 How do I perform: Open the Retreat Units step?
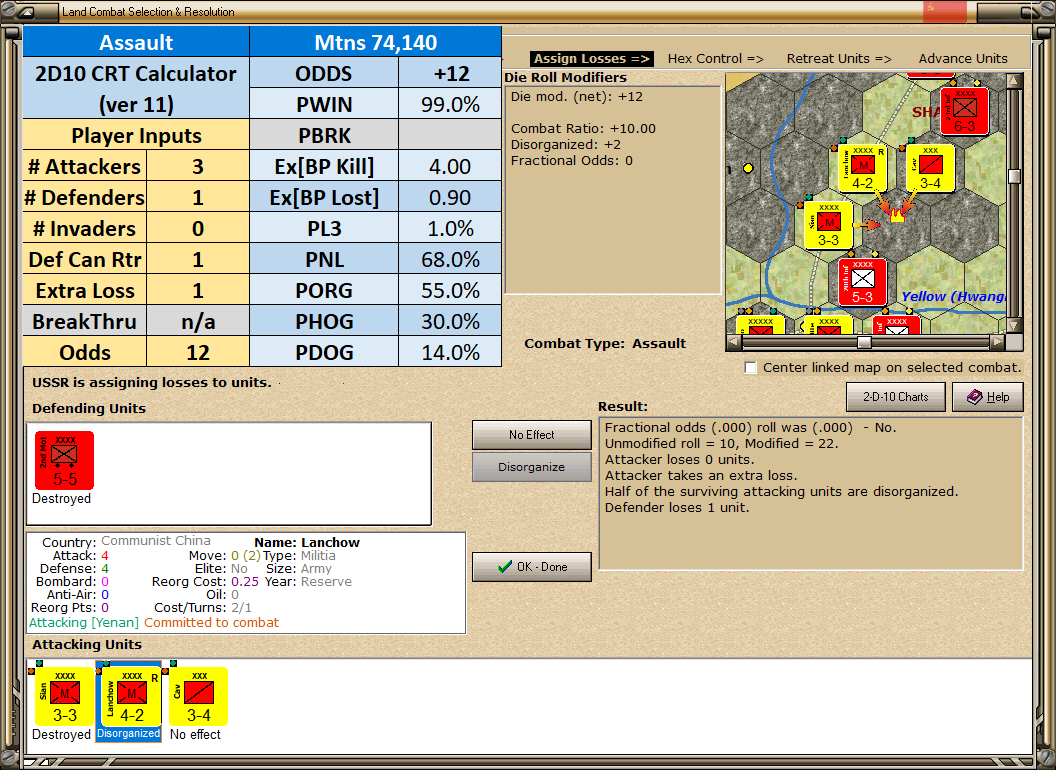(x=839, y=58)
